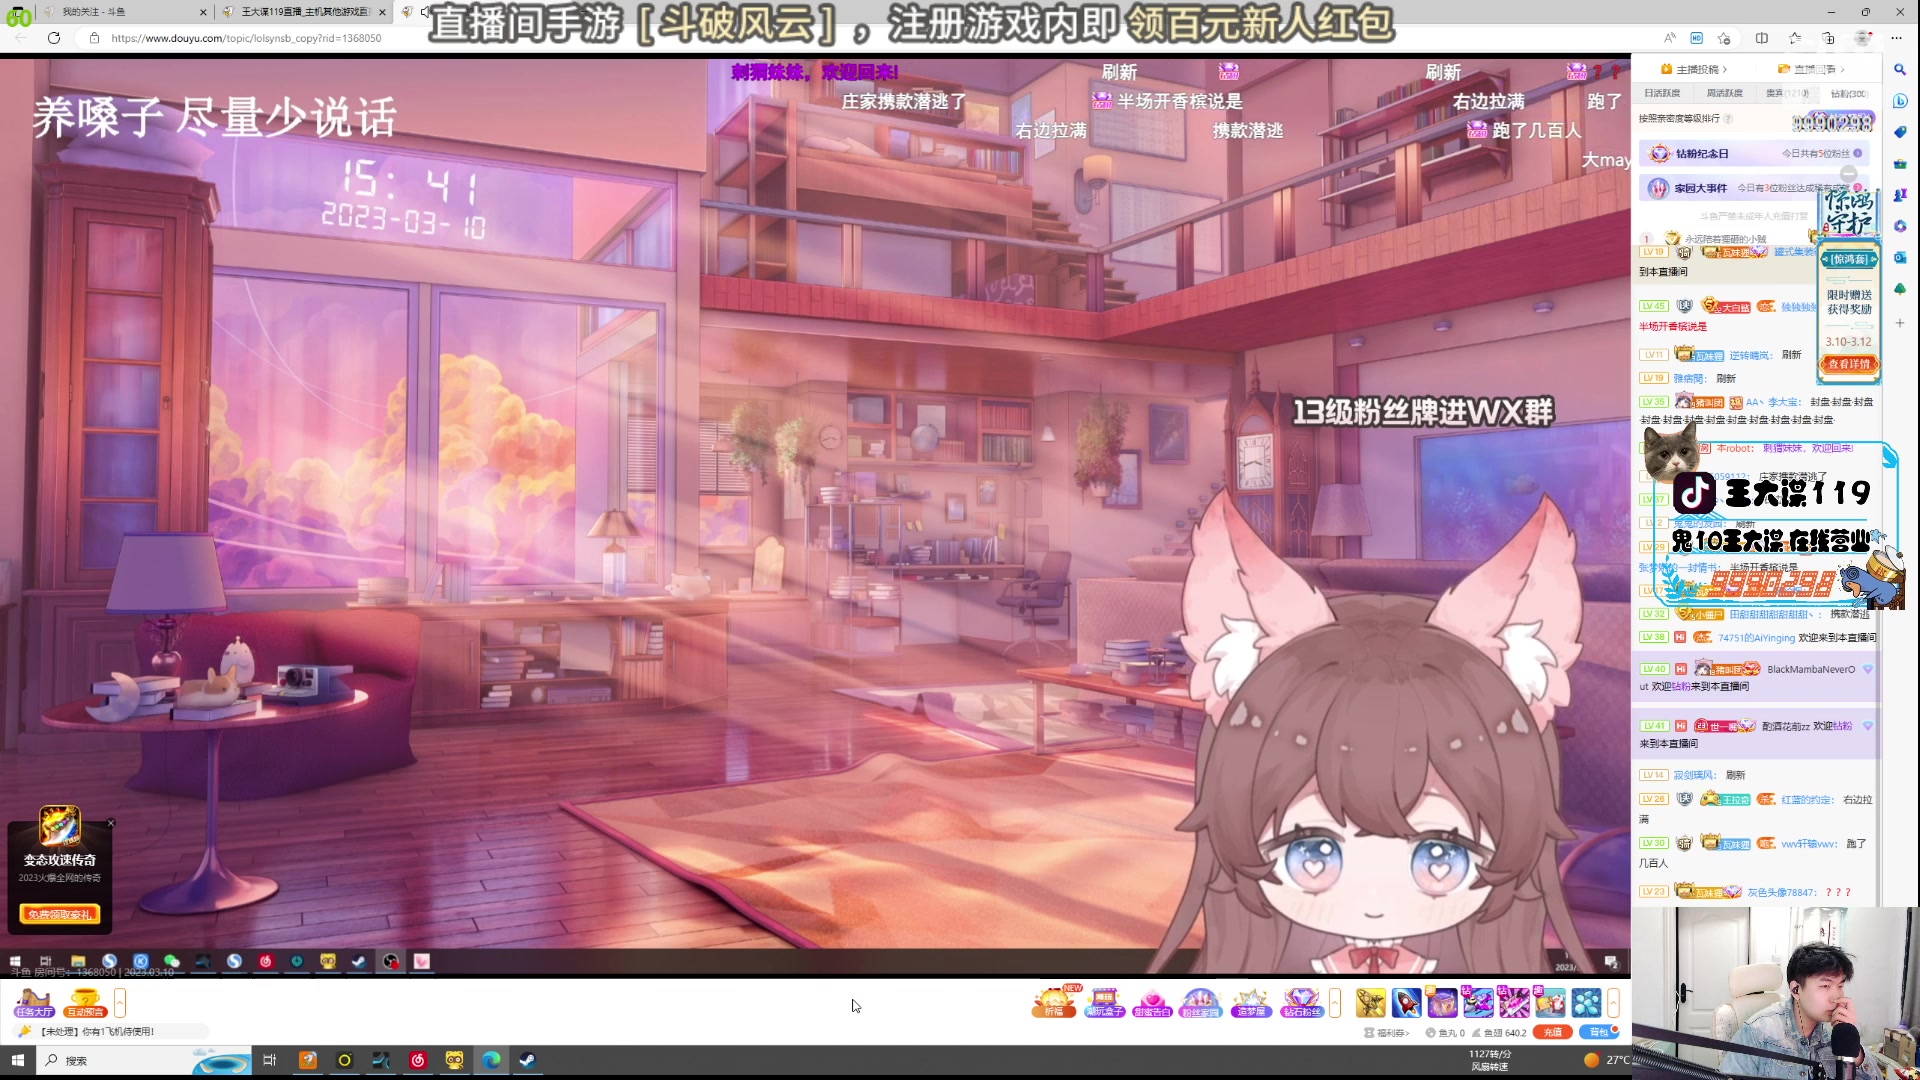The image size is (1920, 1080).
Task: Click BlackMambaNeverO username in chat
Action: 1811,669
